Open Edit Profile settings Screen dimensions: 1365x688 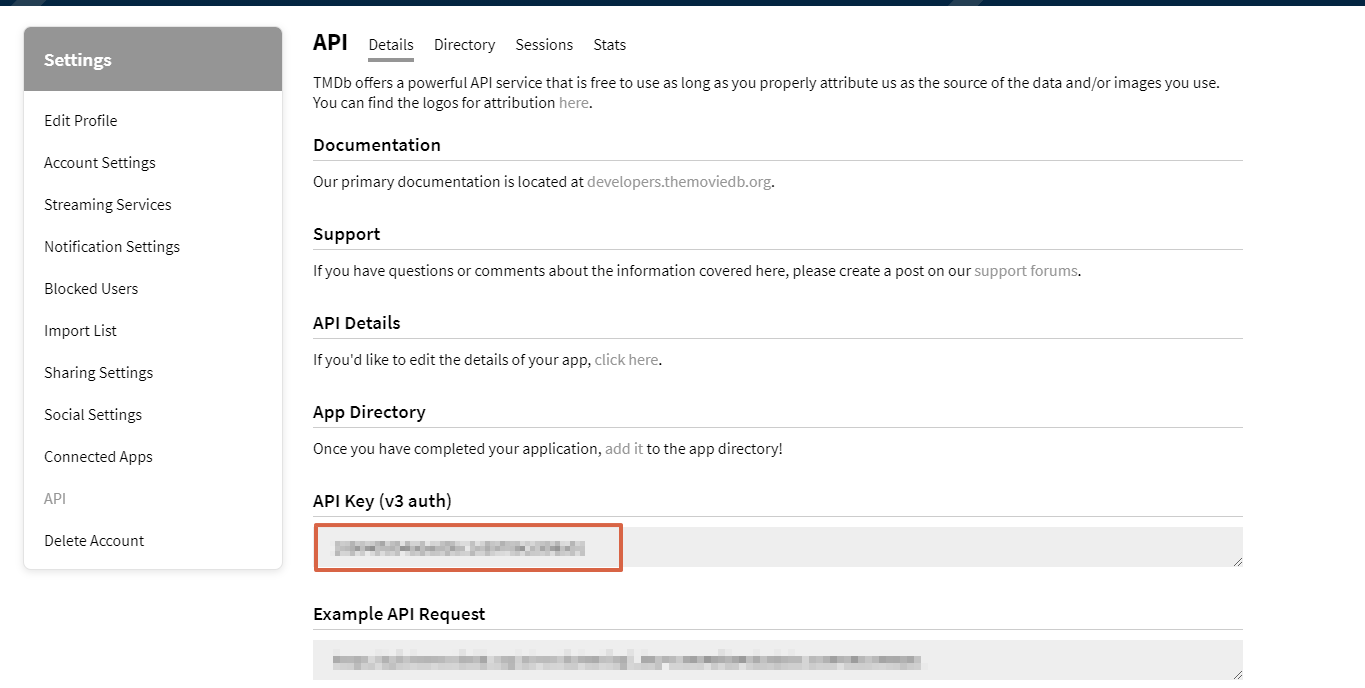point(80,120)
